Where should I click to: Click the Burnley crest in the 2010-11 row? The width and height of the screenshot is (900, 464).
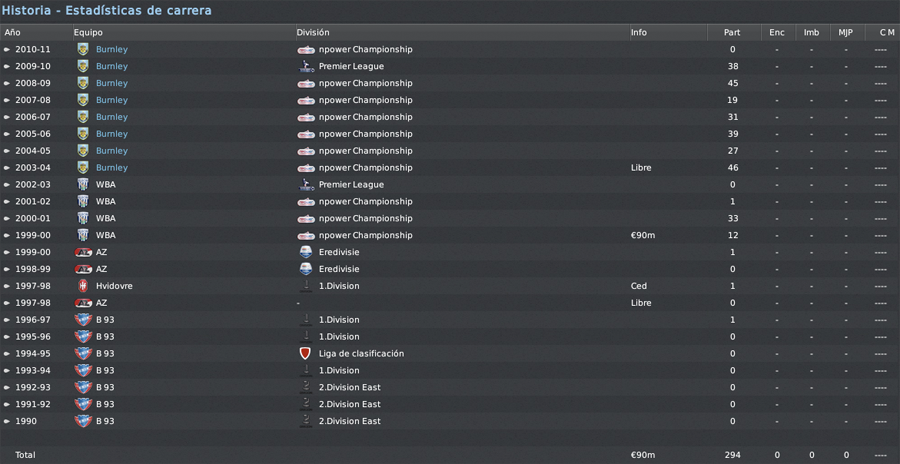click(83, 49)
